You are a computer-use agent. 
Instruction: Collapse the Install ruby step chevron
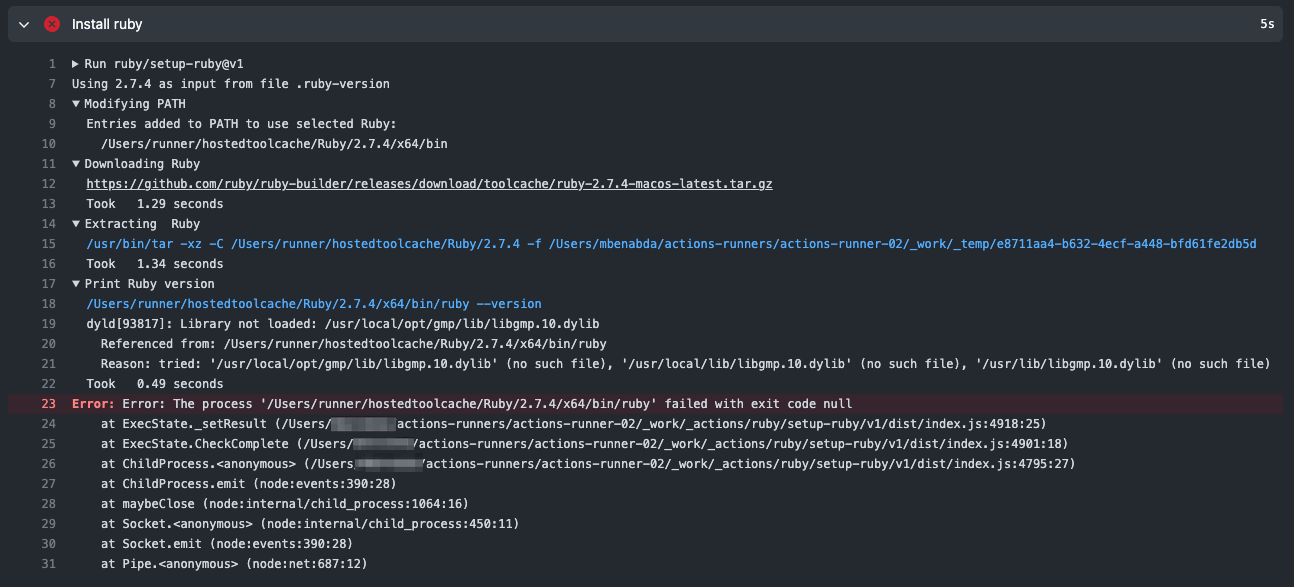click(x=24, y=24)
